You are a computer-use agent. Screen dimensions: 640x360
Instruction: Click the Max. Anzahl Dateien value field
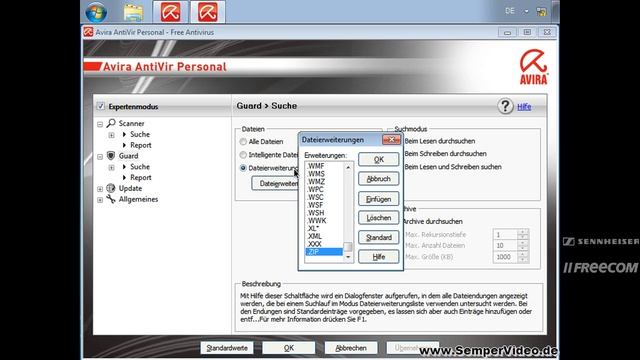coord(505,245)
